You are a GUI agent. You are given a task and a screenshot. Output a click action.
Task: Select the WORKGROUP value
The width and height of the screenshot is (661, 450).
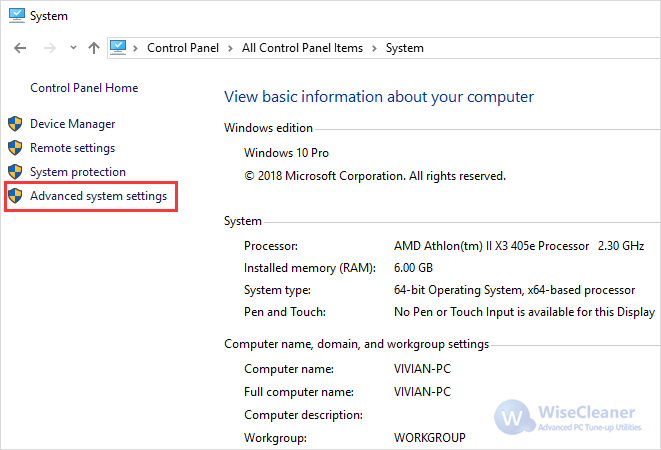430,438
